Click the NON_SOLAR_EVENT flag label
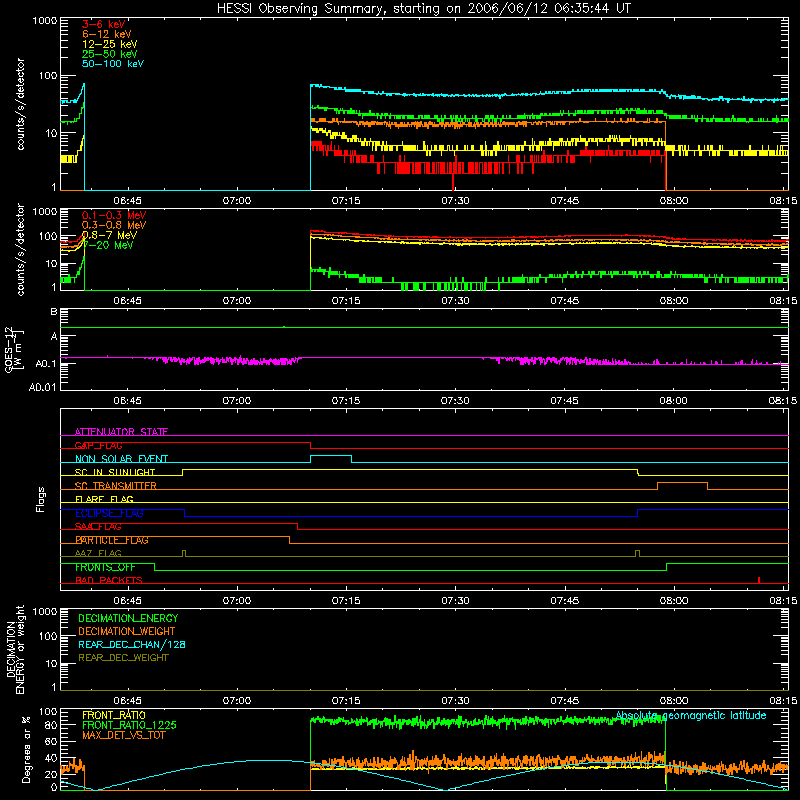This screenshot has width=800, height=800. coord(121,459)
